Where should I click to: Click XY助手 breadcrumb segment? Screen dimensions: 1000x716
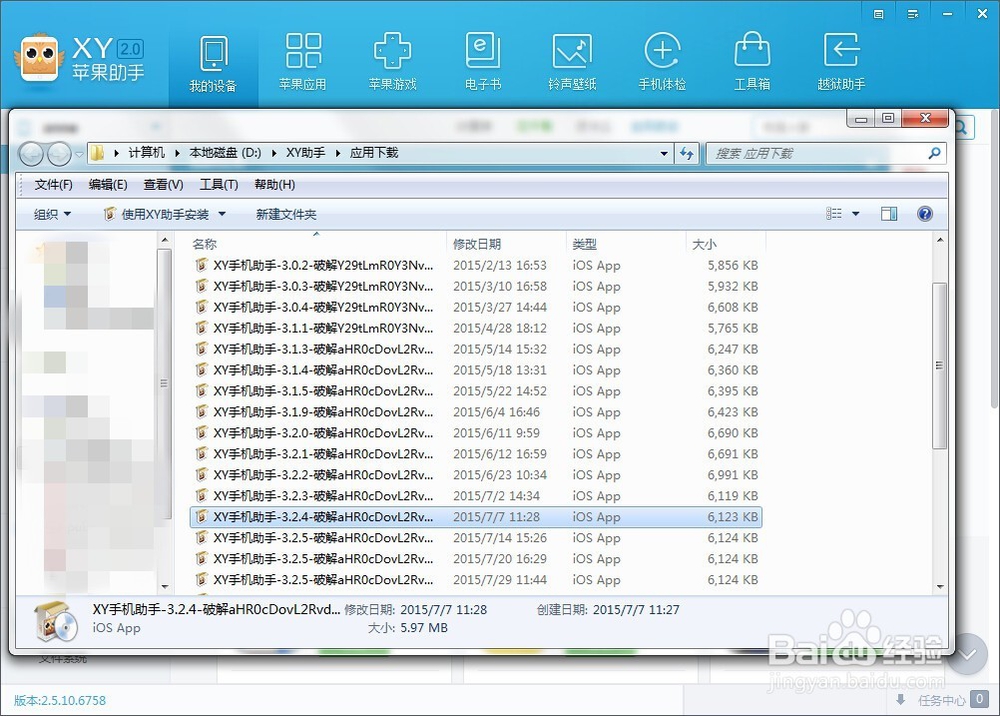305,152
